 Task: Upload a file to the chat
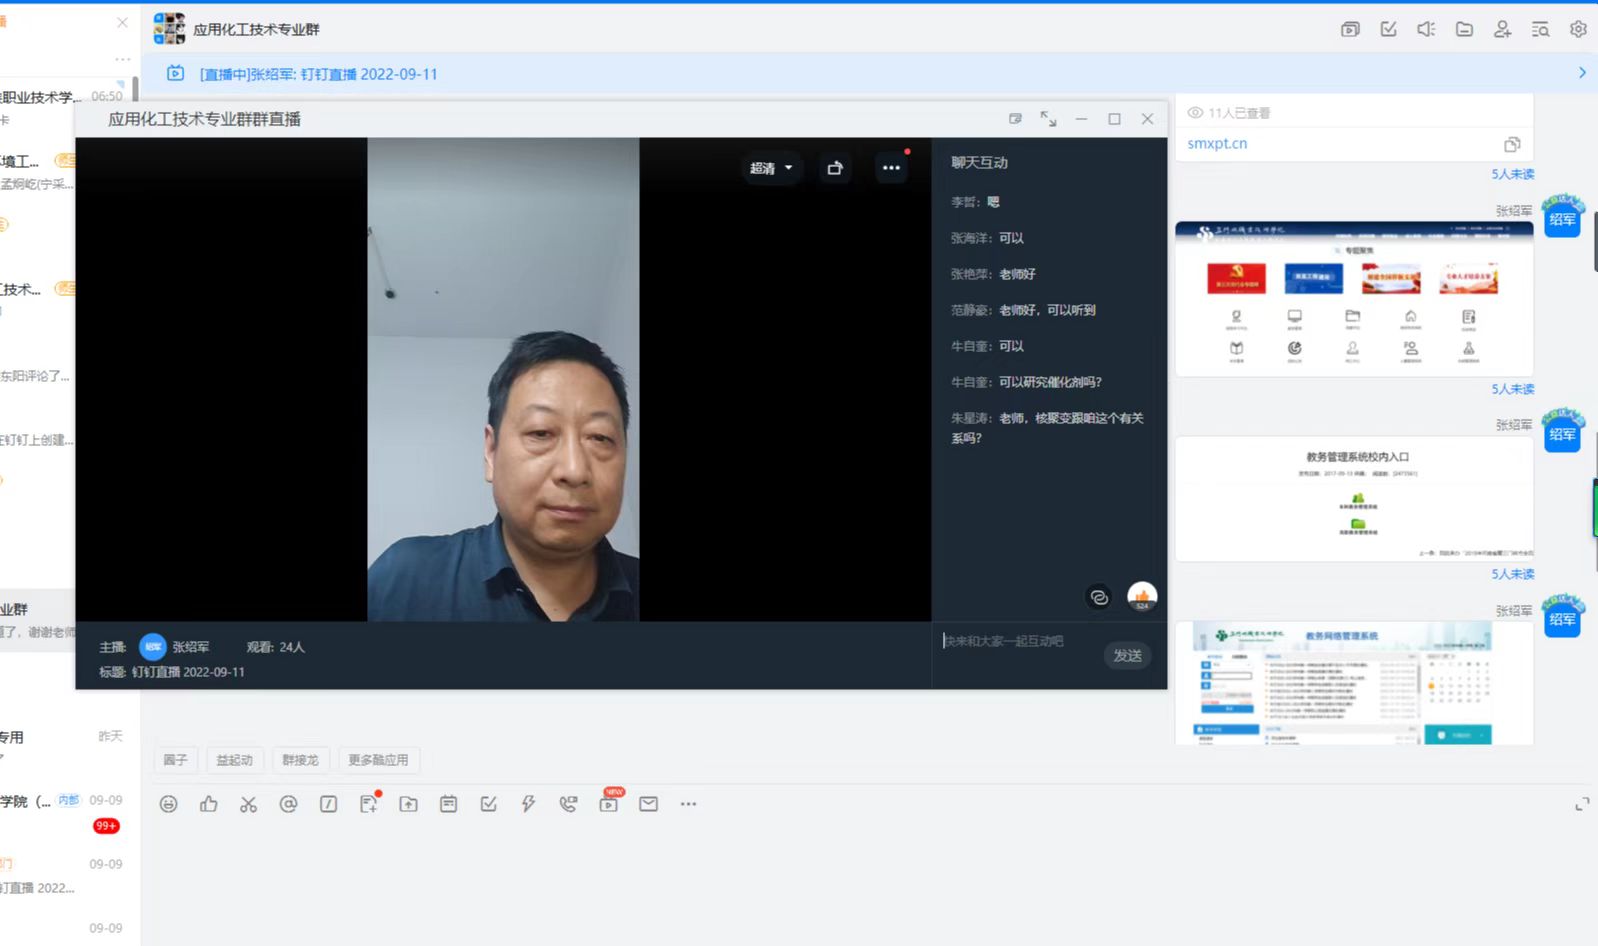(x=408, y=804)
